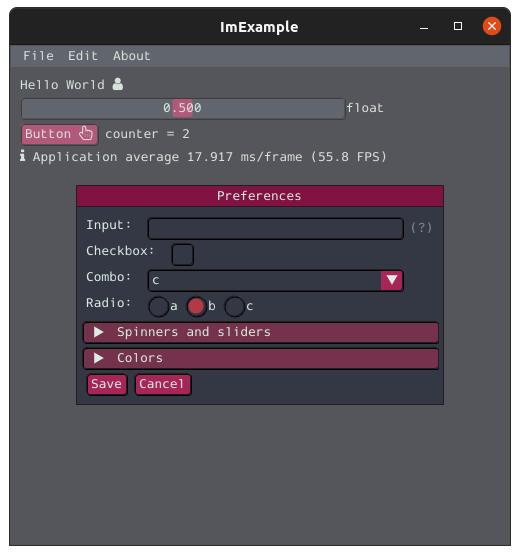Click the counter = 2 text

tap(147, 134)
